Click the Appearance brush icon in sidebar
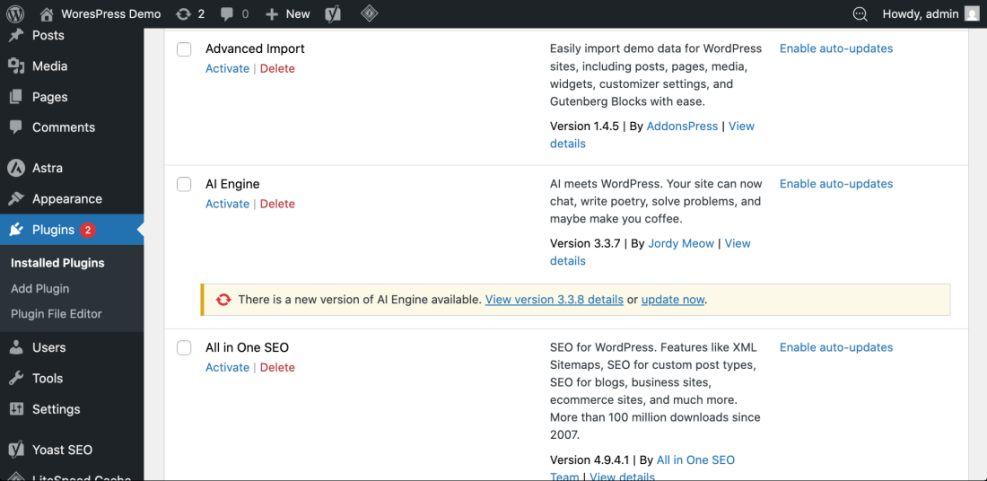The width and height of the screenshot is (987, 481). 16,199
